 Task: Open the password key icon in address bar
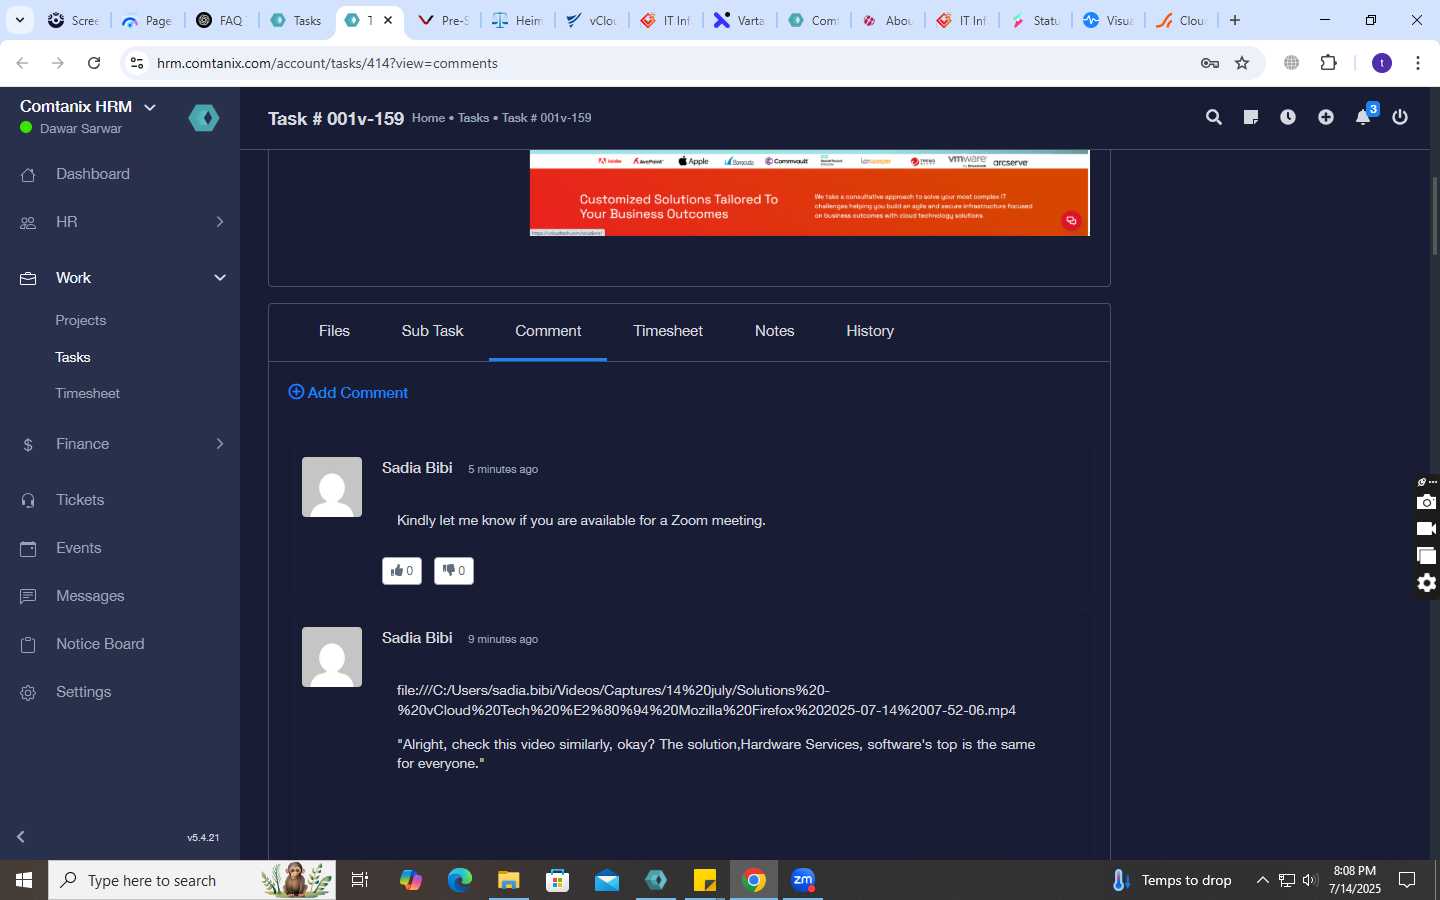(1210, 63)
